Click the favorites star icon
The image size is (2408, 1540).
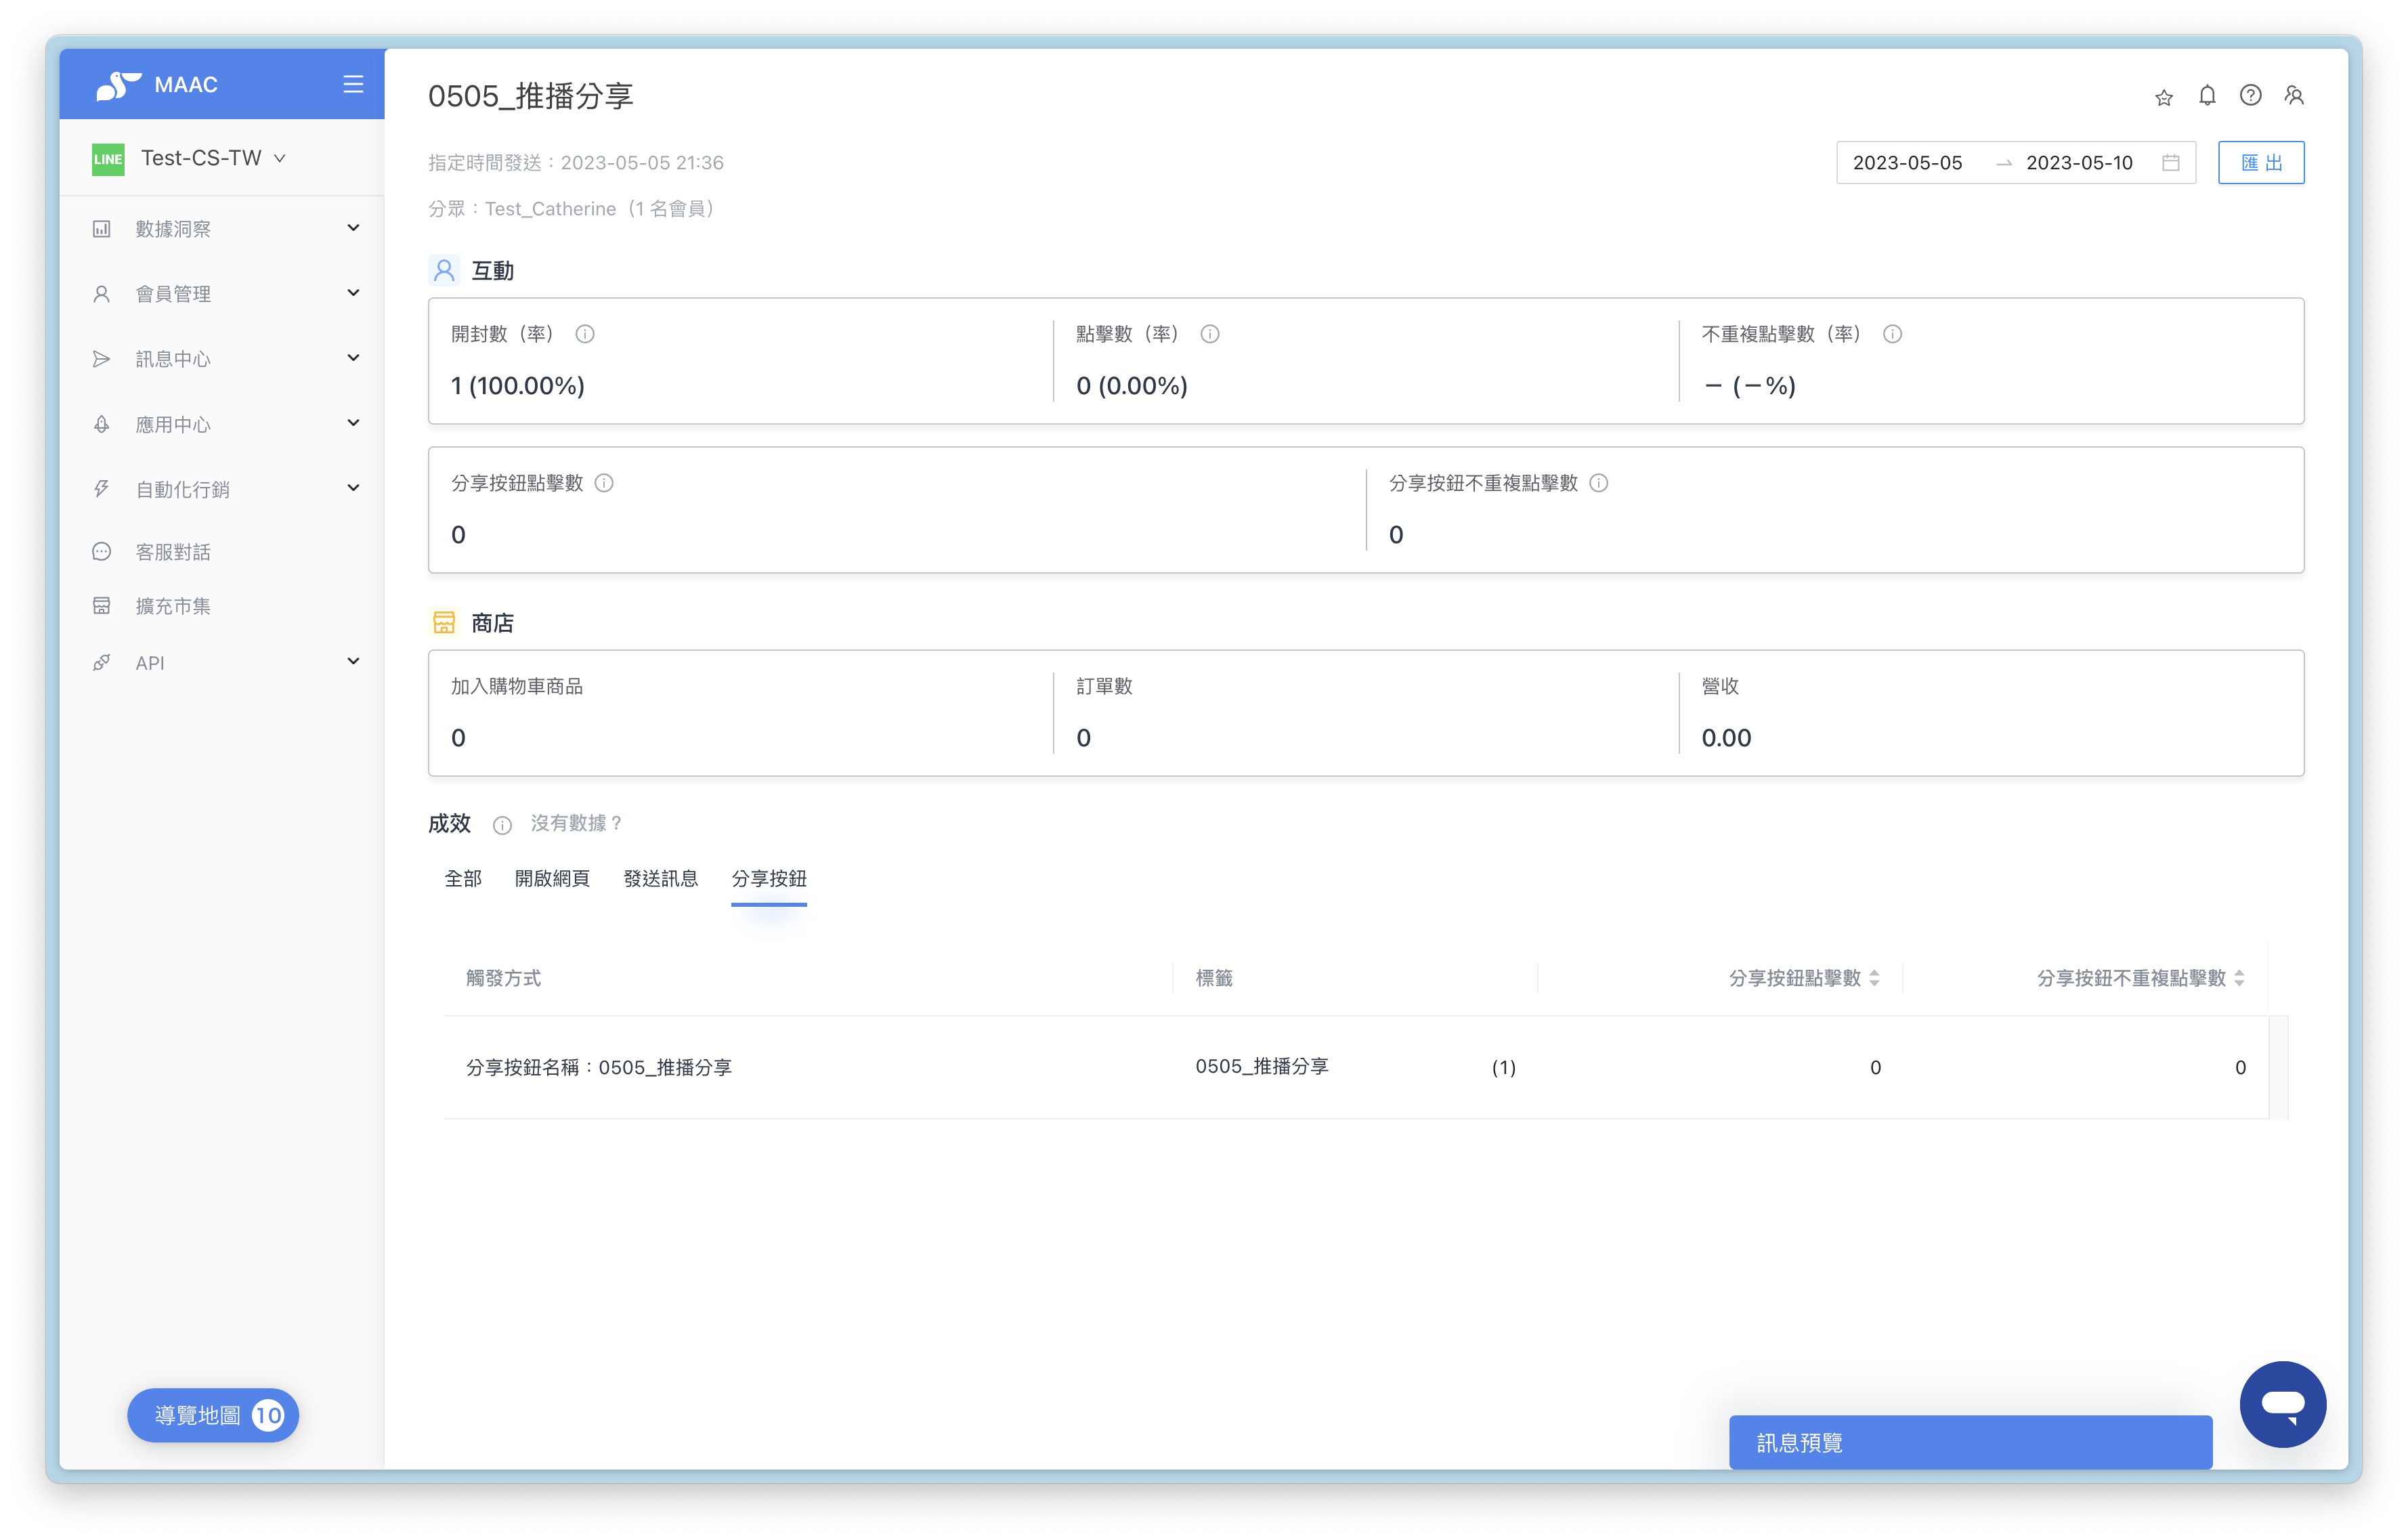pyautogui.click(x=2164, y=97)
